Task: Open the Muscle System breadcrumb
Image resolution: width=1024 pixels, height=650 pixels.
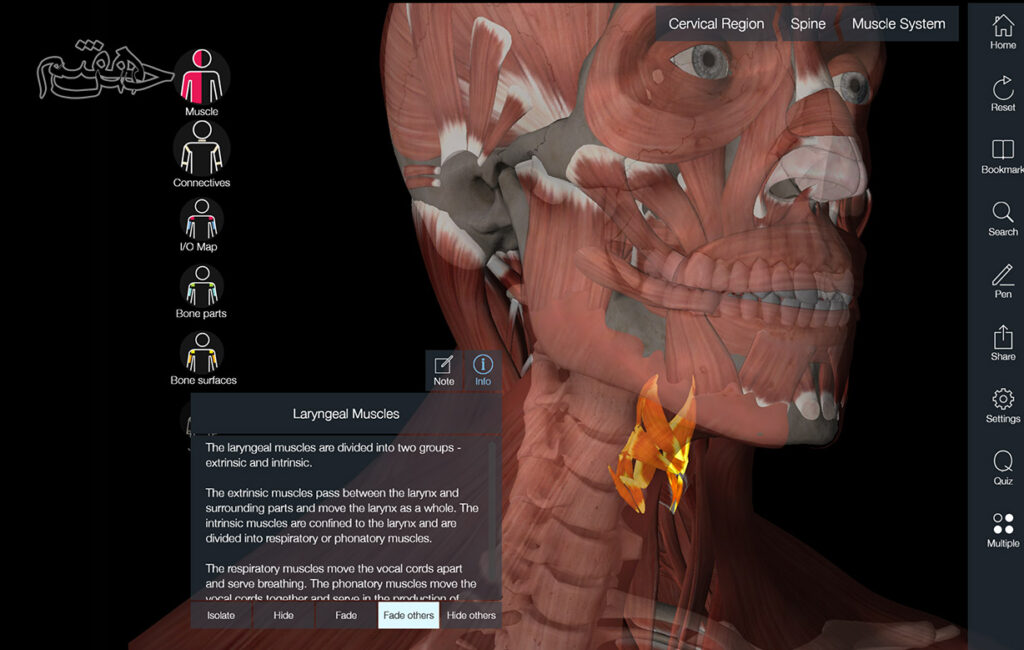Action: 898,24
